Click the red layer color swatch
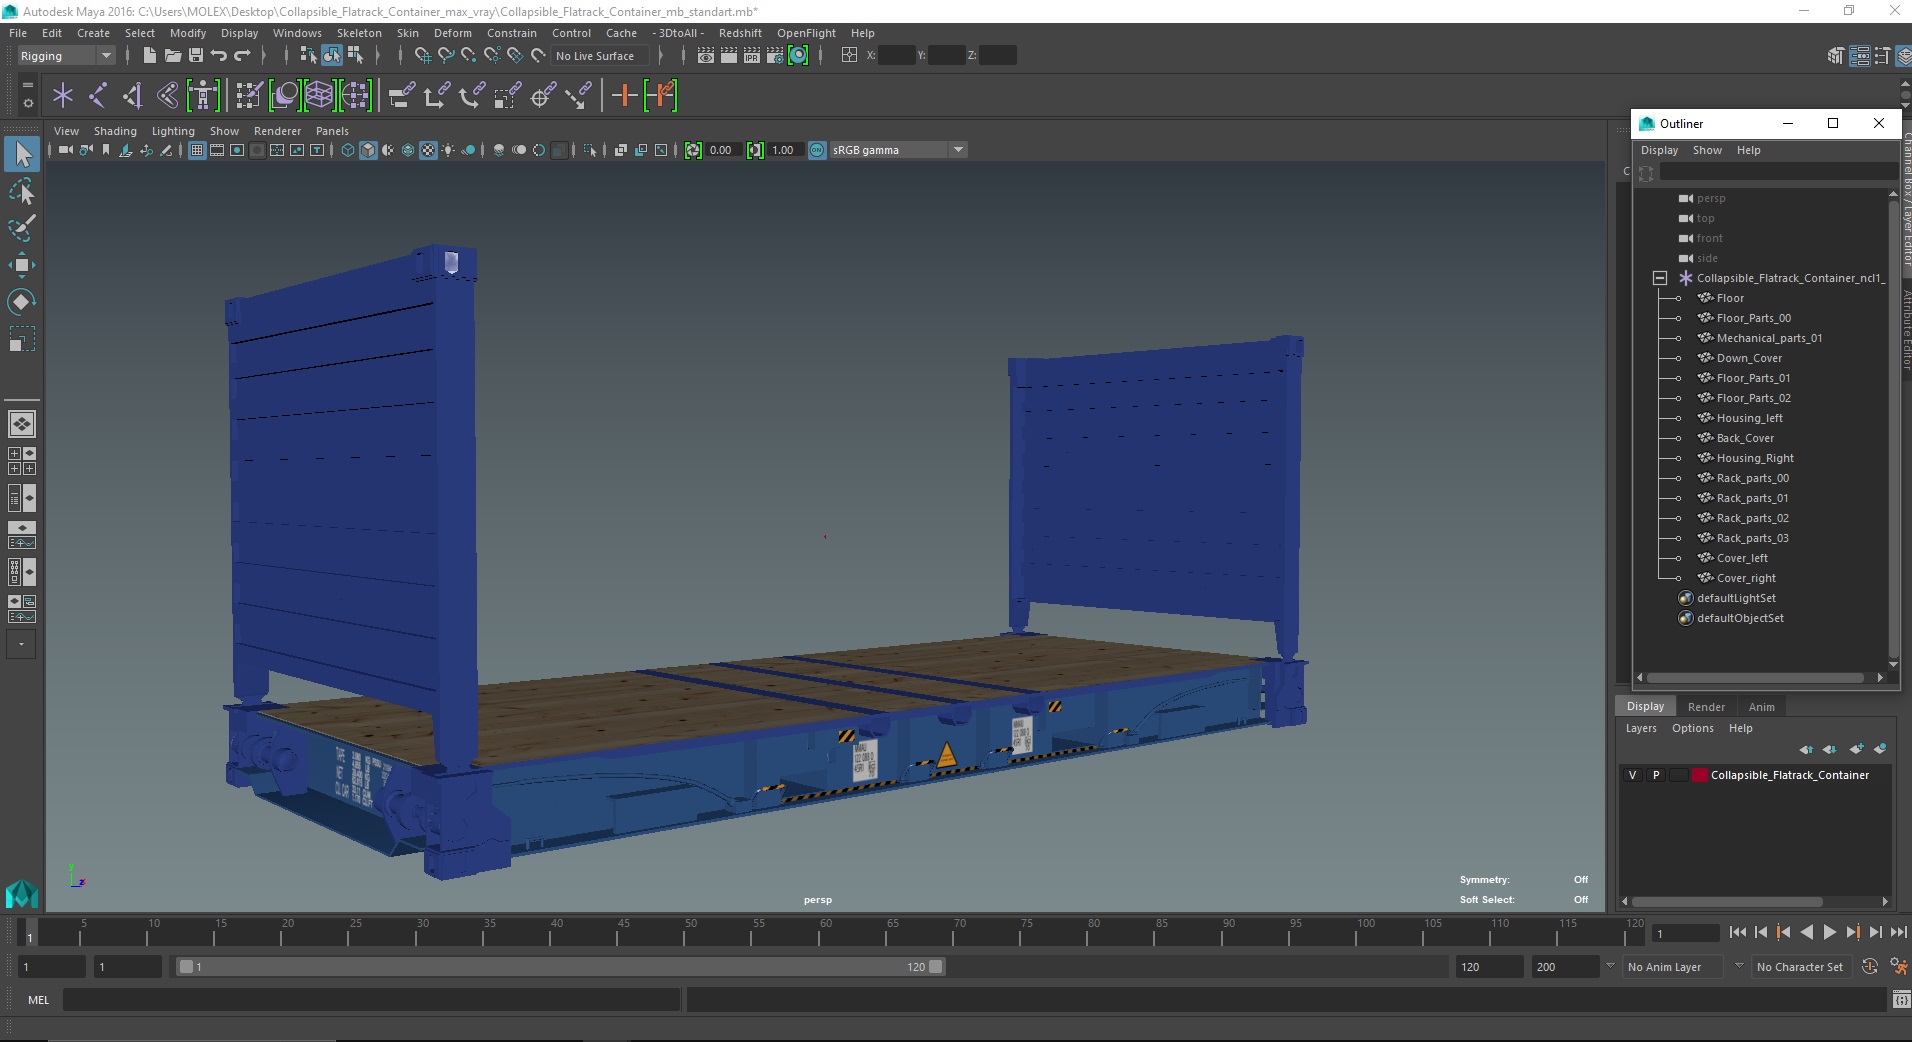 coord(1700,775)
